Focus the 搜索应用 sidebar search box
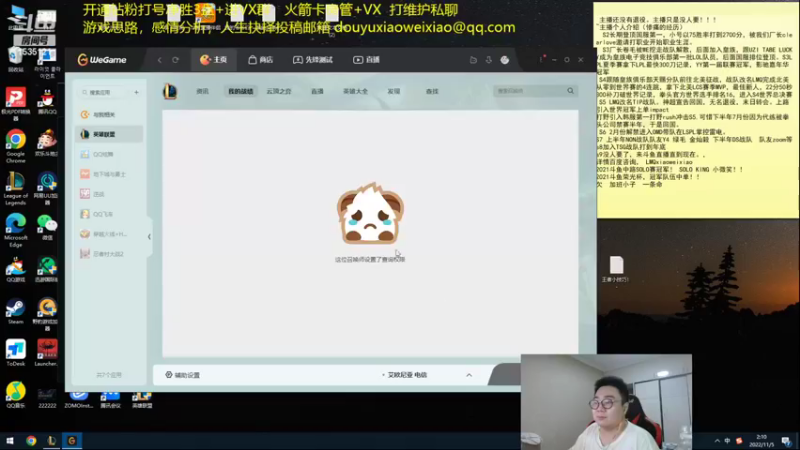The height and width of the screenshot is (450, 800). pos(105,92)
